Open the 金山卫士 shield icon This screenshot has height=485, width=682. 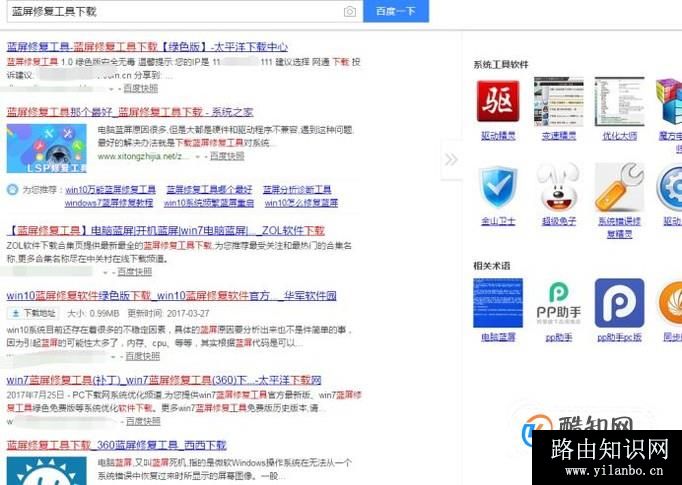pyautogui.click(x=498, y=188)
